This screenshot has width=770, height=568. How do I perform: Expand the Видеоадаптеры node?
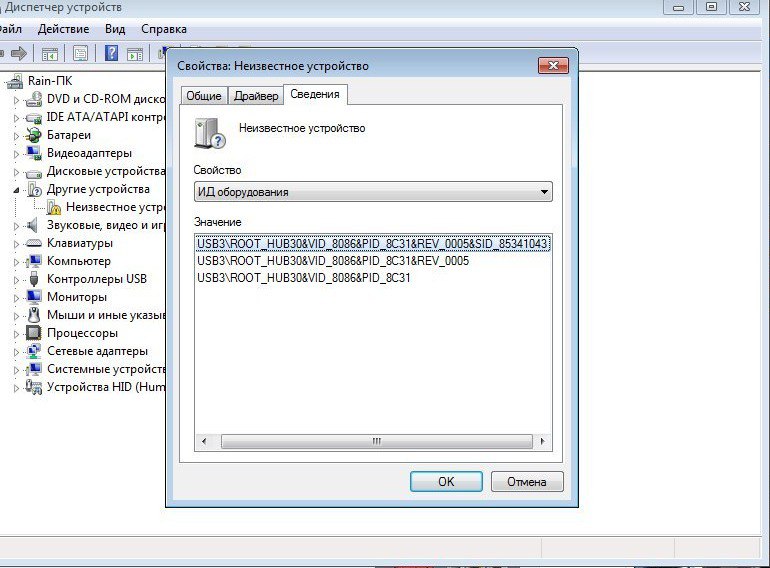pos(16,154)
